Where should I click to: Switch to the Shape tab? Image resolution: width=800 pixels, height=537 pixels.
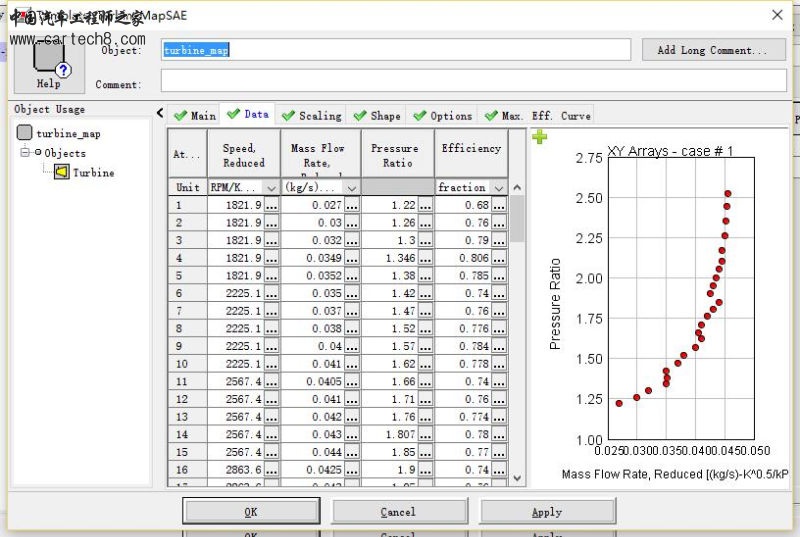[x=377, y=116]
